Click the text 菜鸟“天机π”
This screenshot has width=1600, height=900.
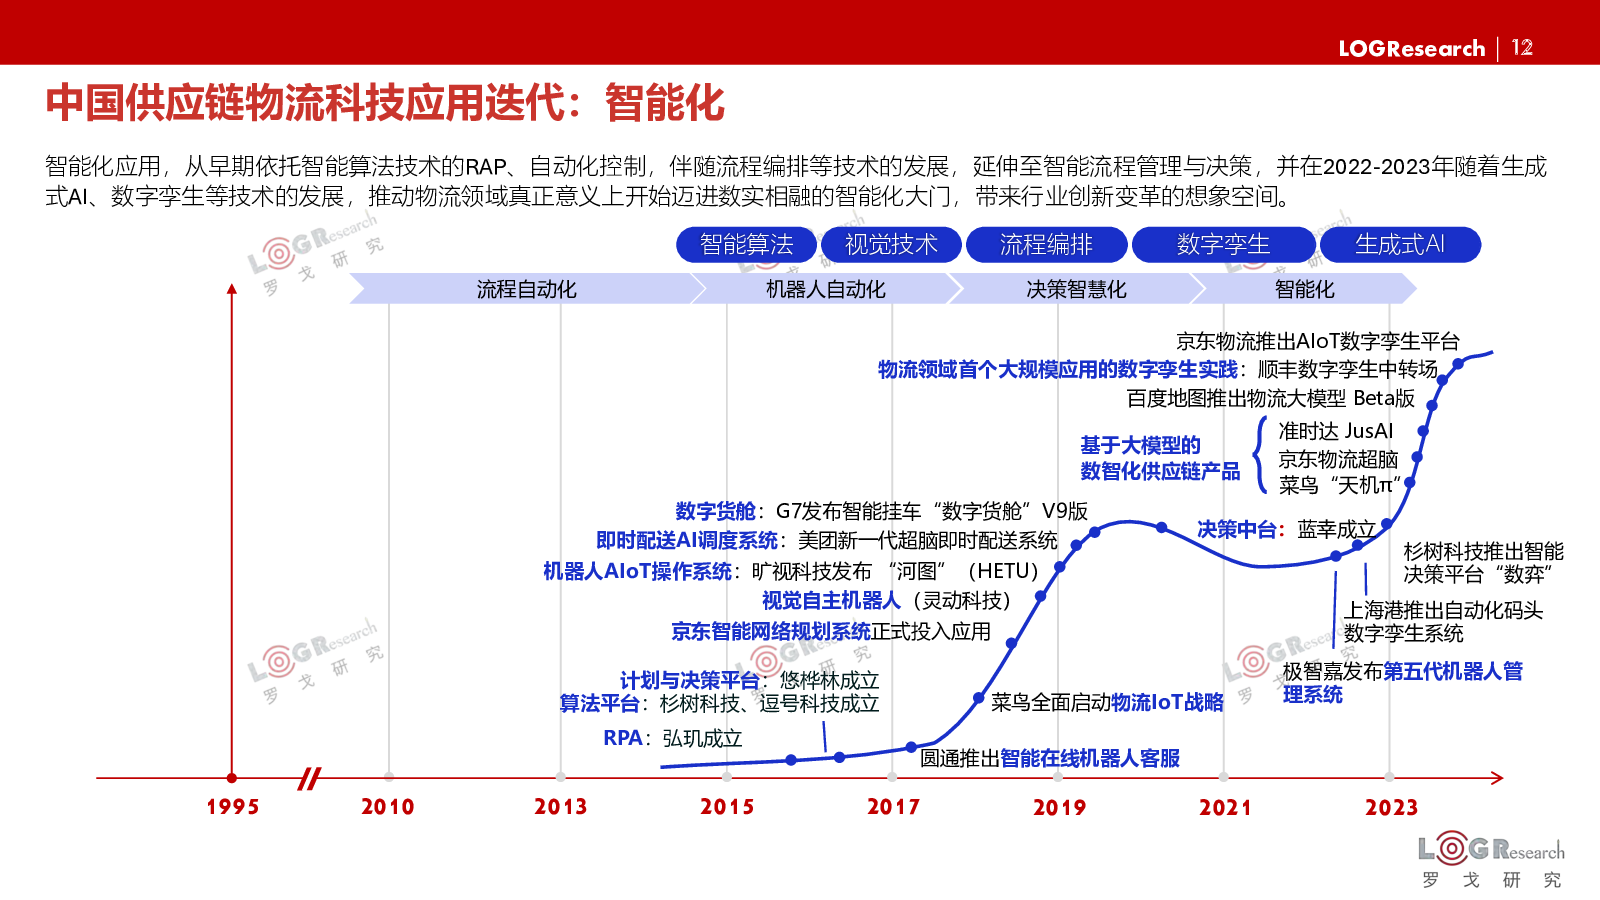tap(1339, 486)
